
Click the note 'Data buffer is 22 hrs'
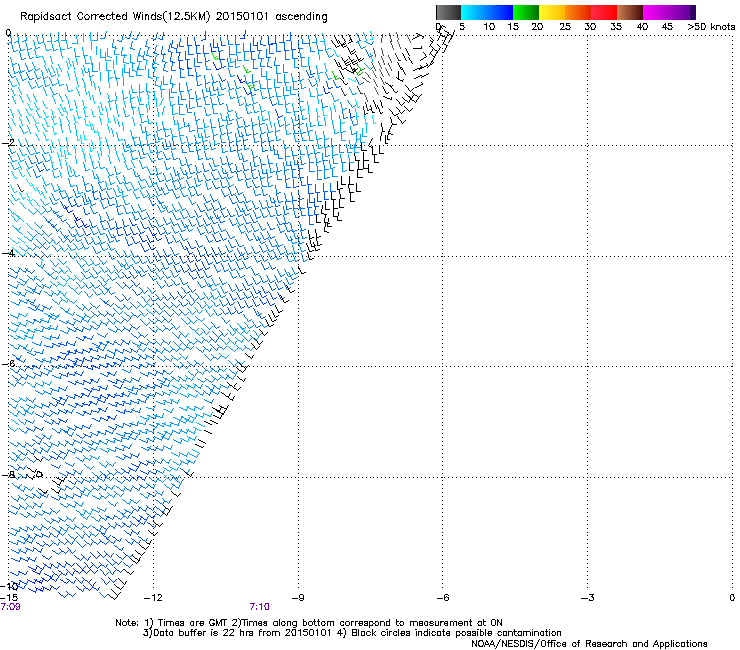pyautogui.click(x=204, y=633)
